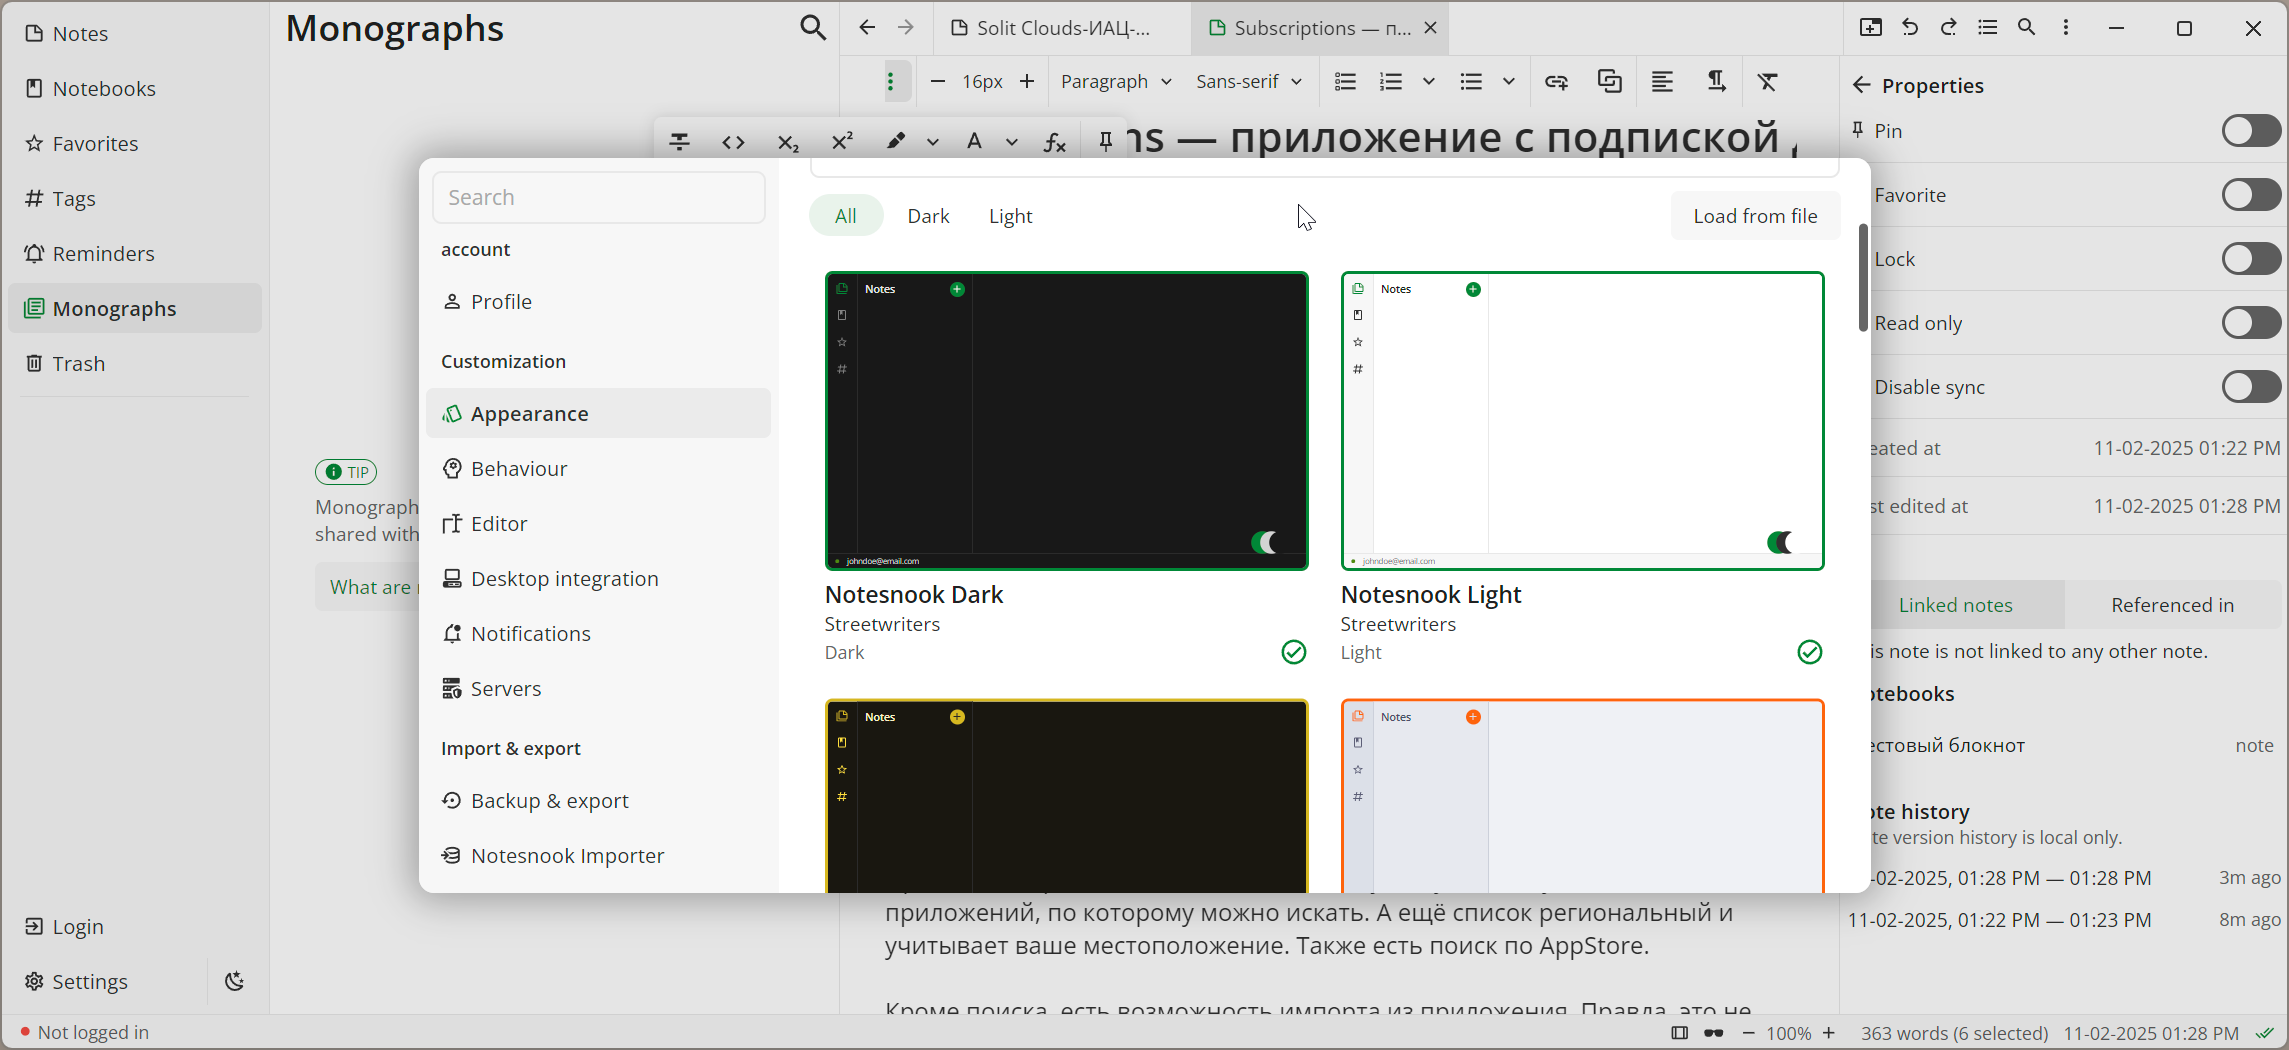Select Dark themes filter
The height and width of the screenshot is (1050, 2289).
click(928, 216)
